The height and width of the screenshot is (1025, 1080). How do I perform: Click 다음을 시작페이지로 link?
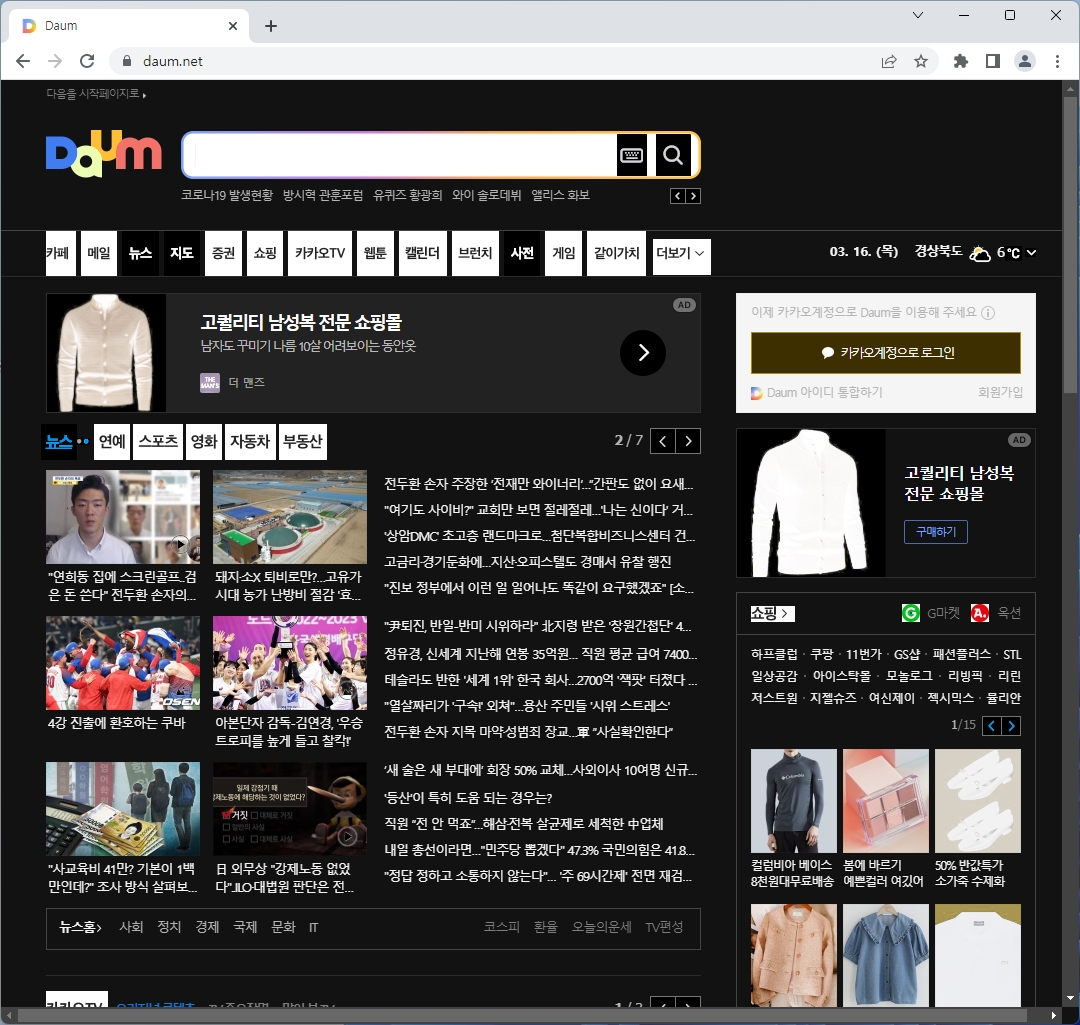(x=96, y=94)
